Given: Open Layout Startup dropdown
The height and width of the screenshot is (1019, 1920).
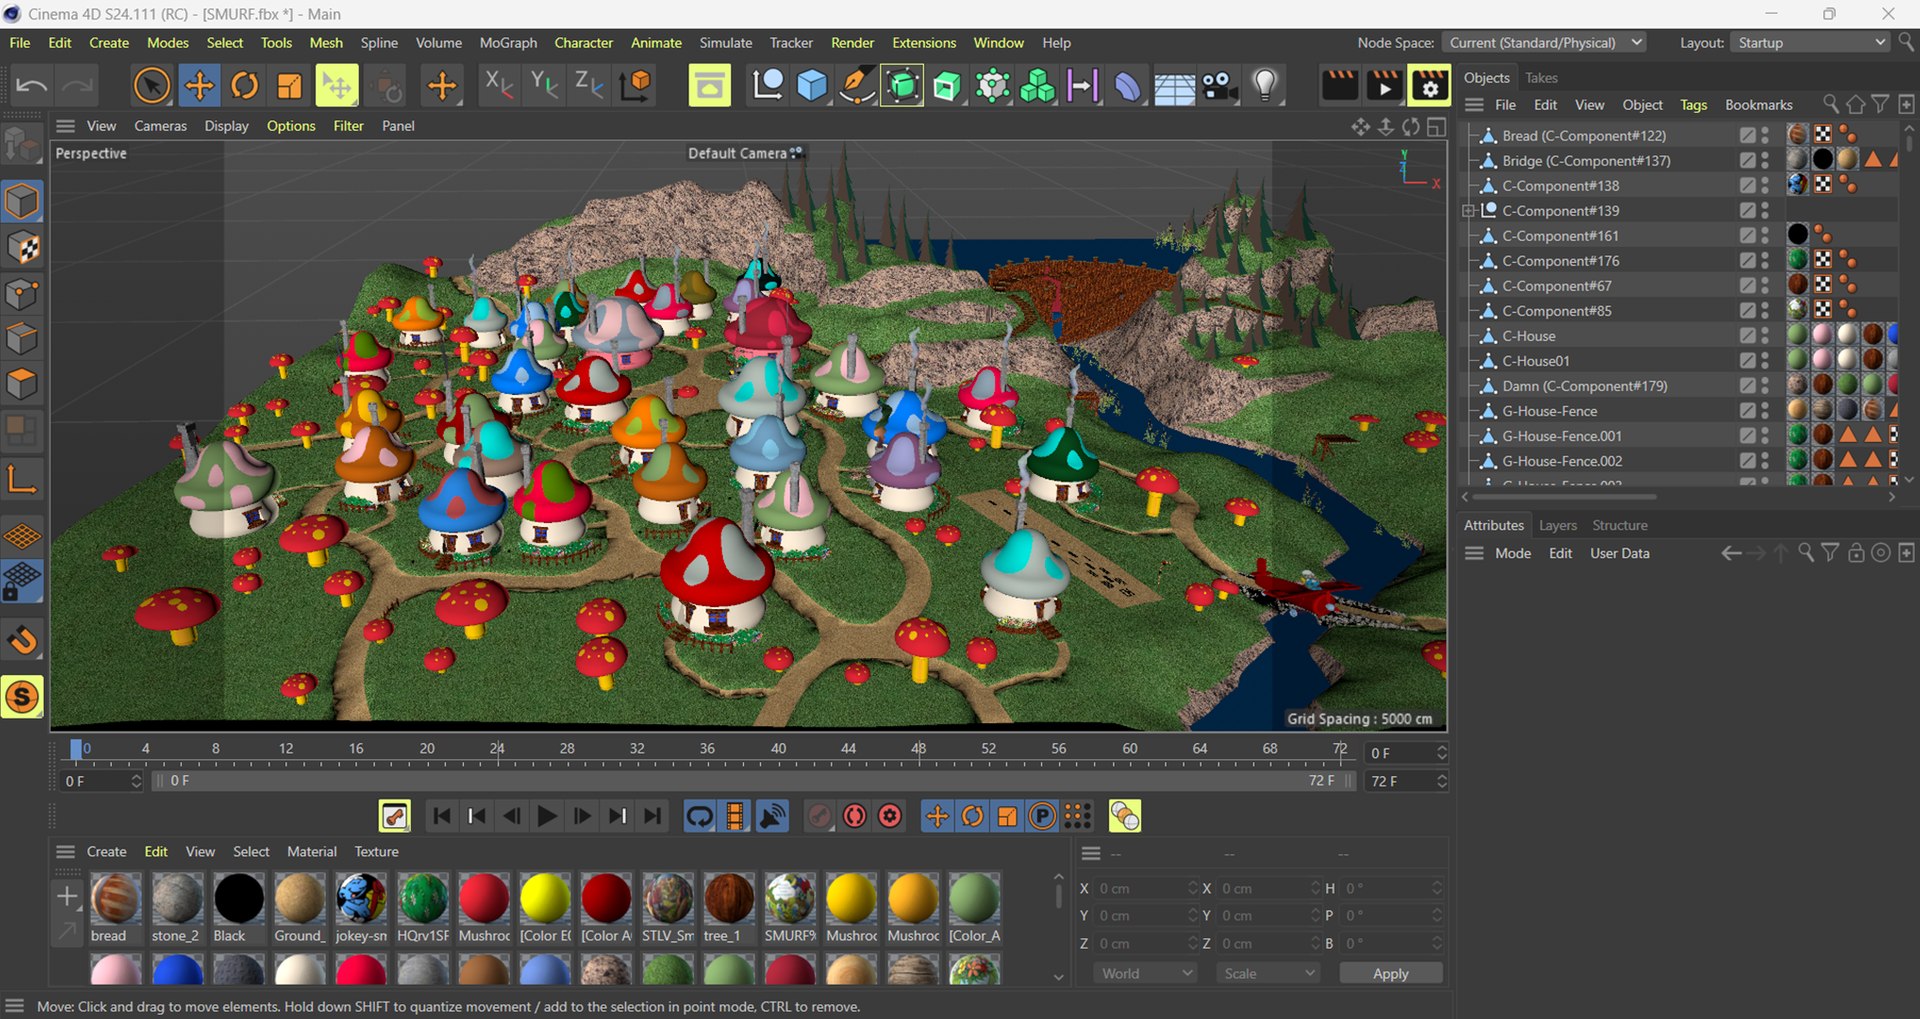Looking at the screenshot, I should tap(1811, 43).
